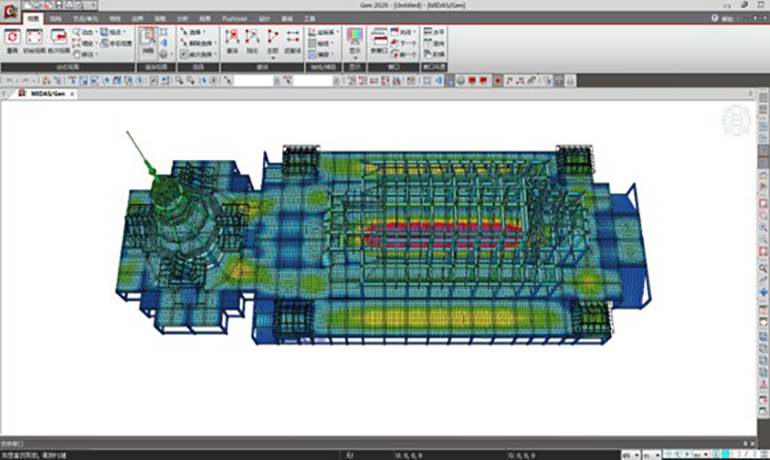Open the Unselect dropdown in the Selection group

(x=197, y=43)
